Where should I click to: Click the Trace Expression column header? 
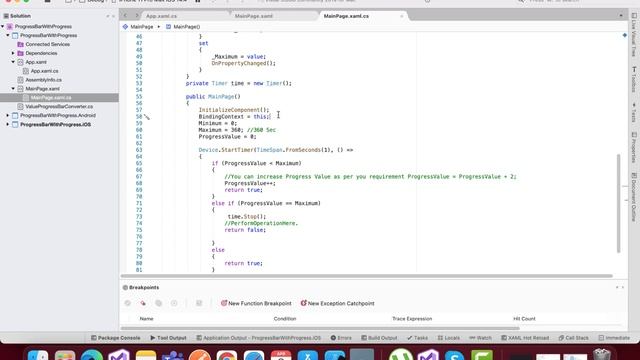click(x=412, y=319)
